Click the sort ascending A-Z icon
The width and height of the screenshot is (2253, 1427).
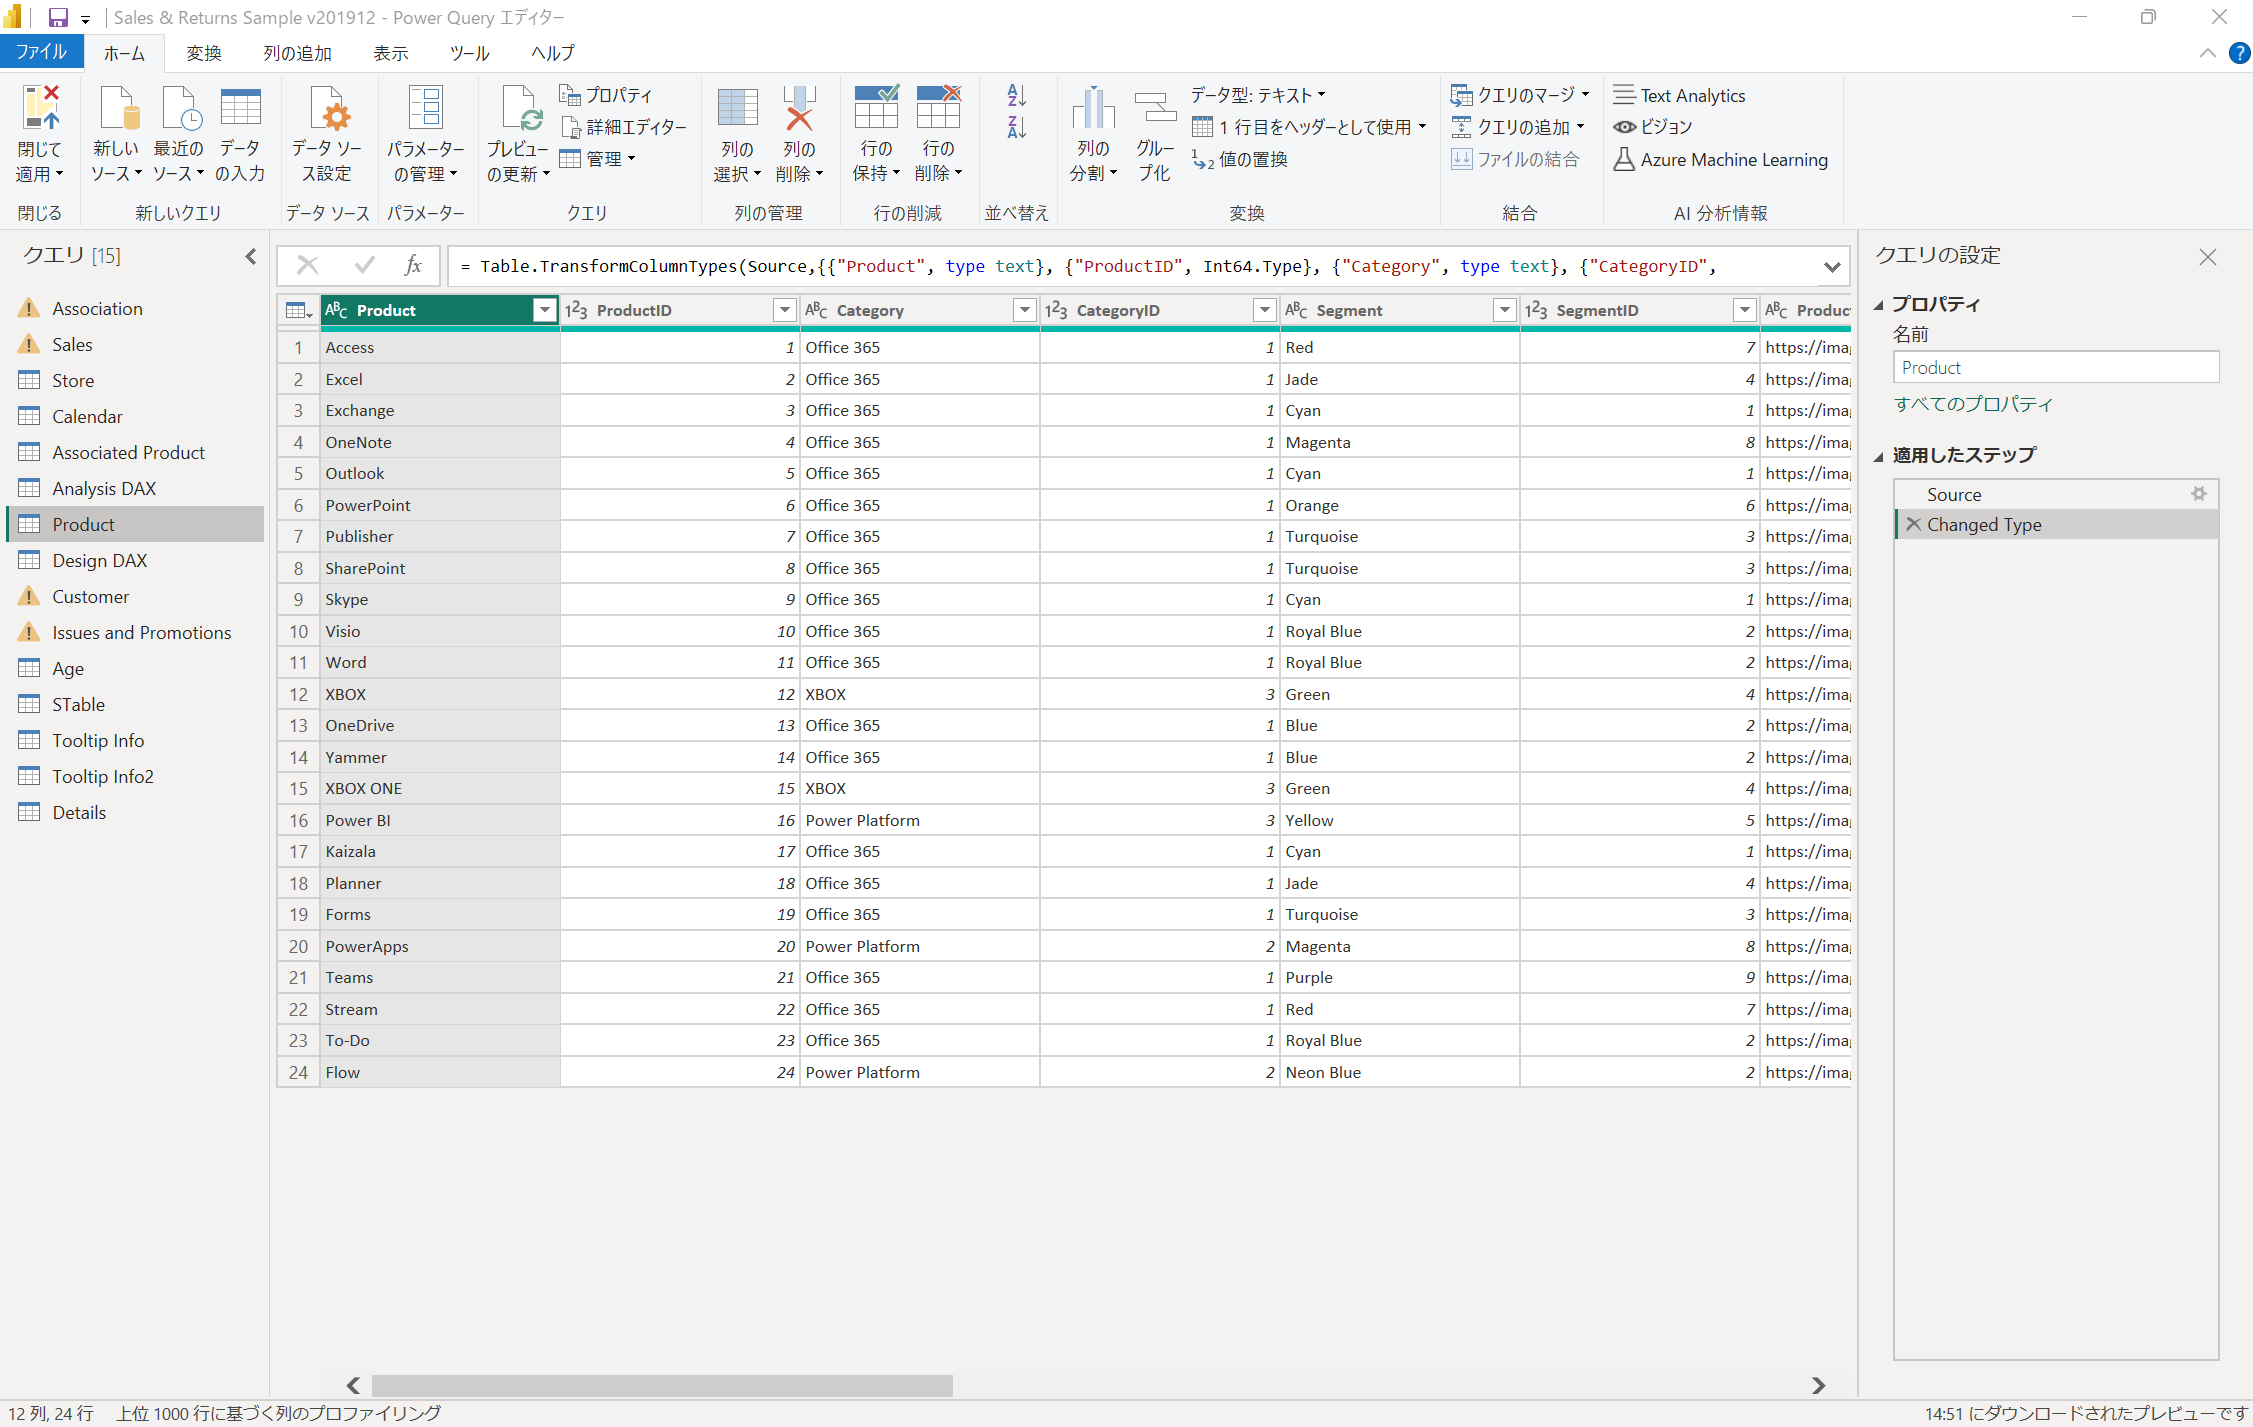coord(1016,95)
